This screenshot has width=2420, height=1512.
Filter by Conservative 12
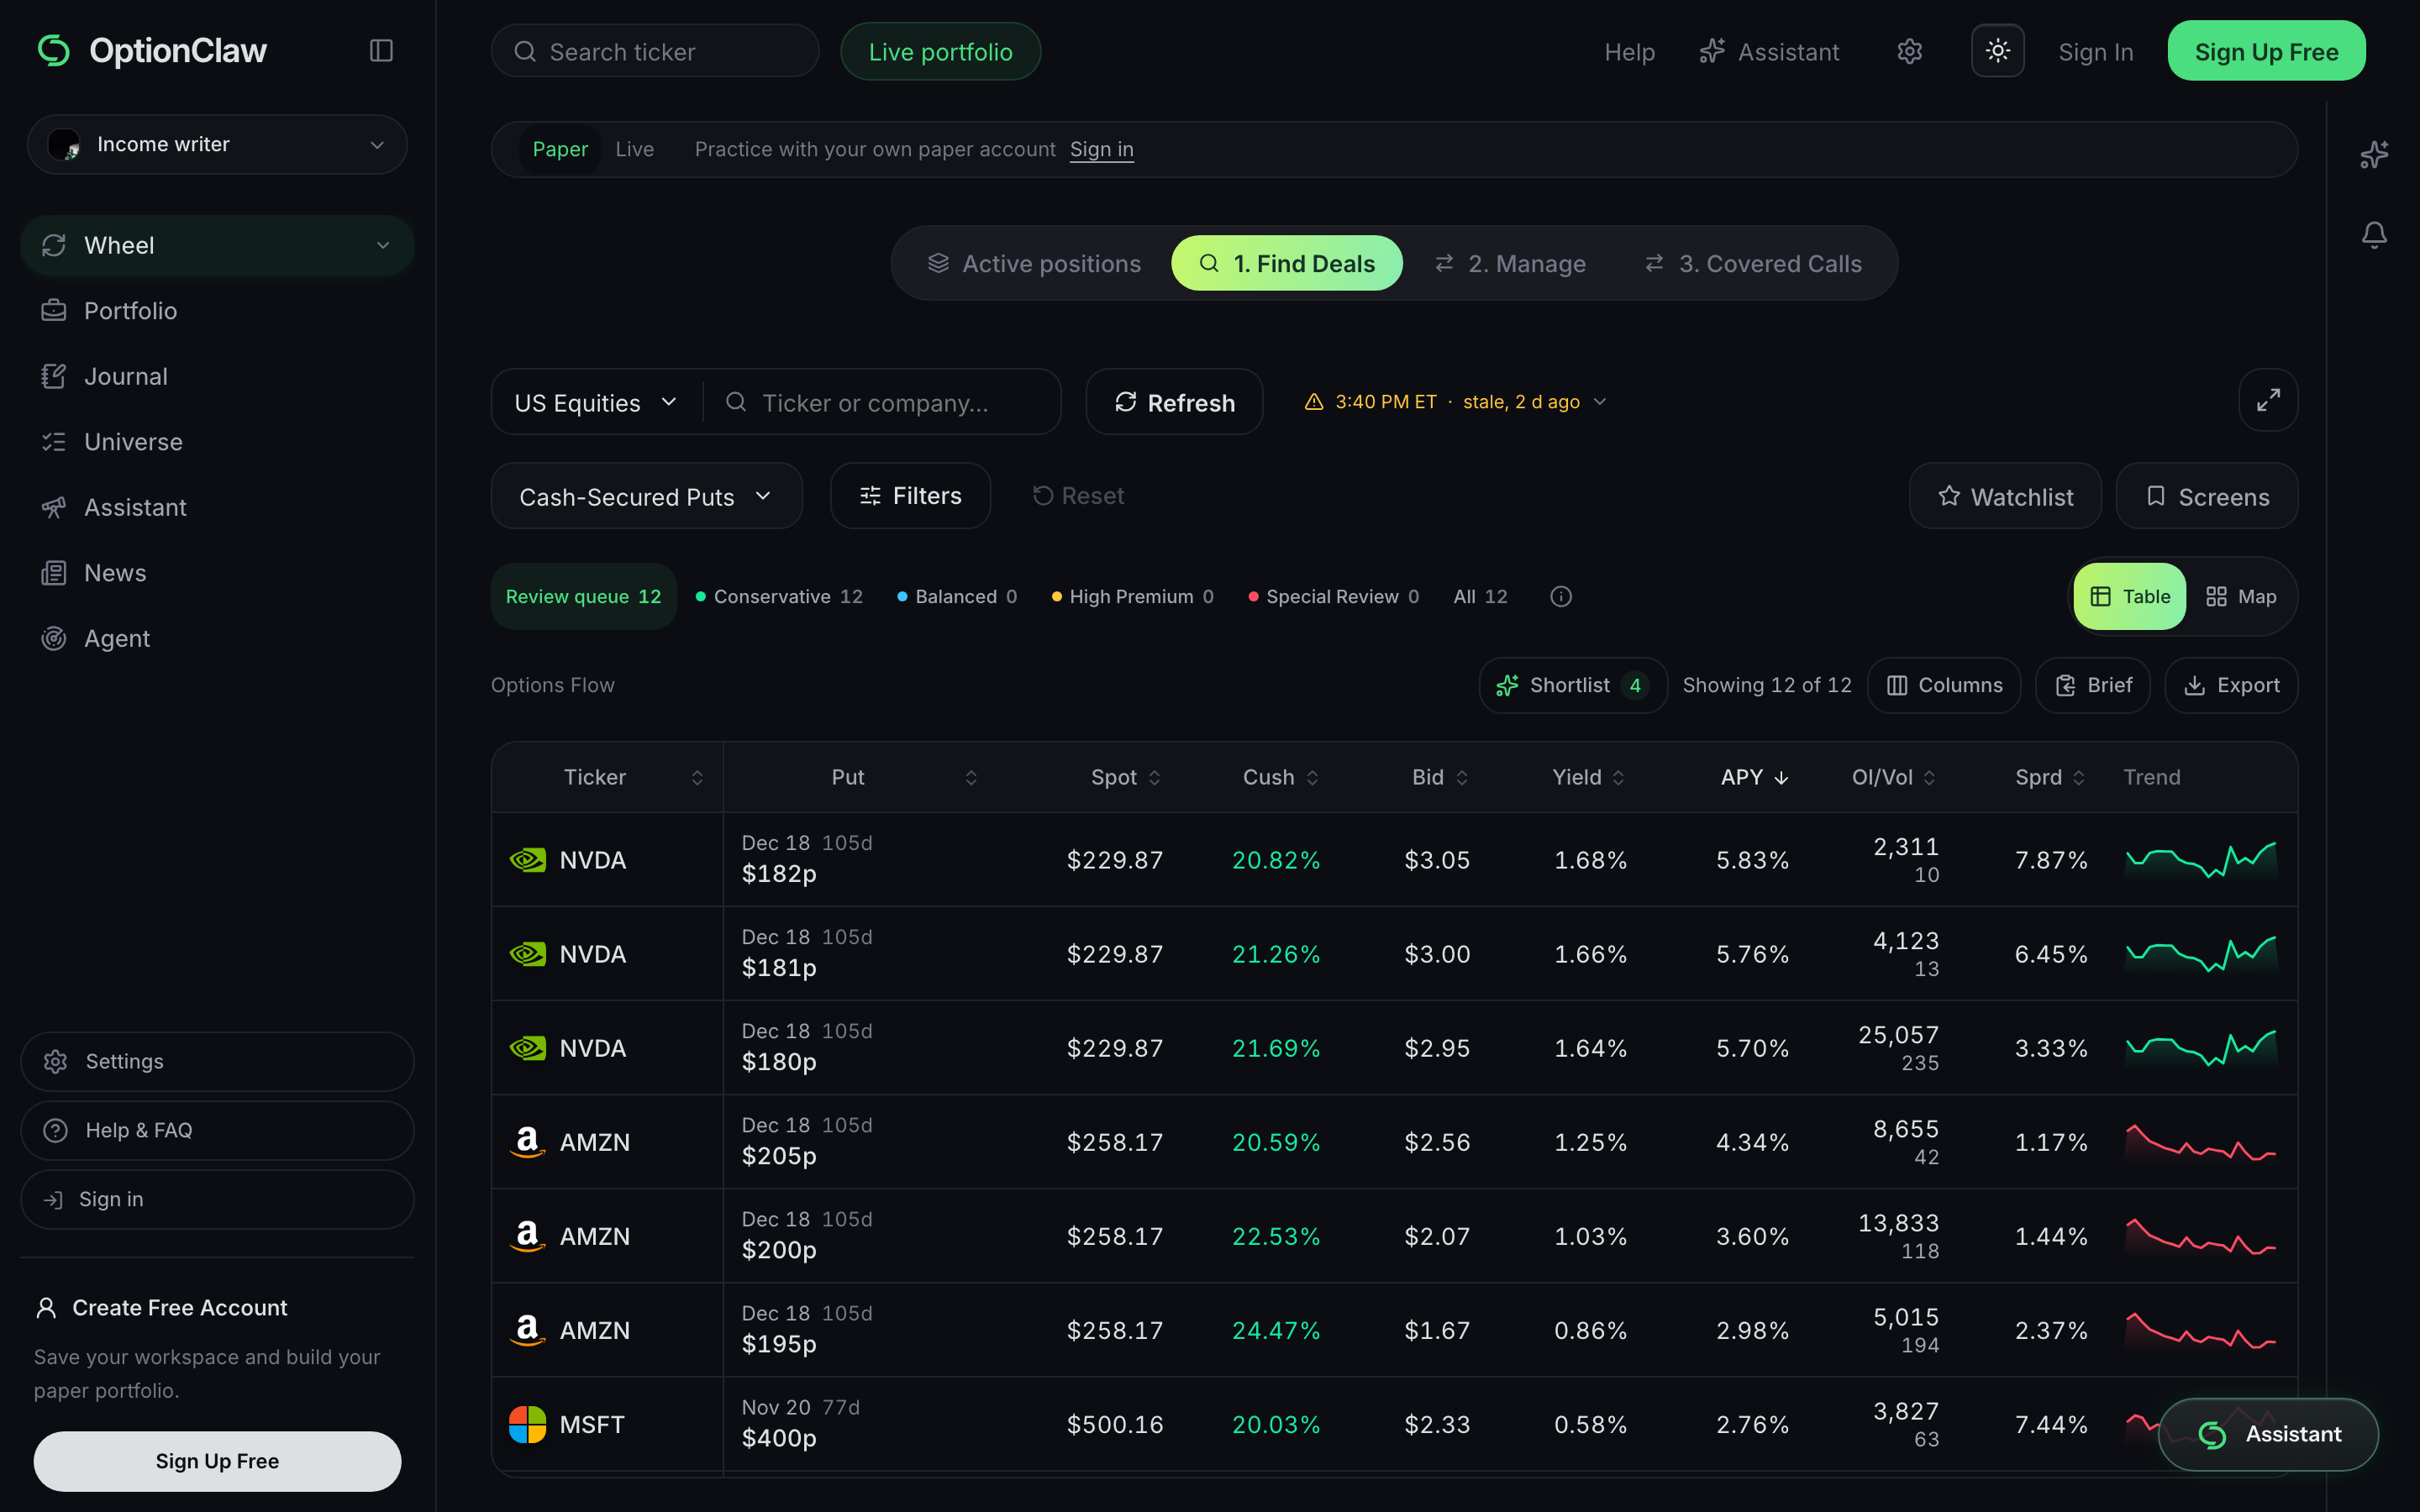[779, 596]
